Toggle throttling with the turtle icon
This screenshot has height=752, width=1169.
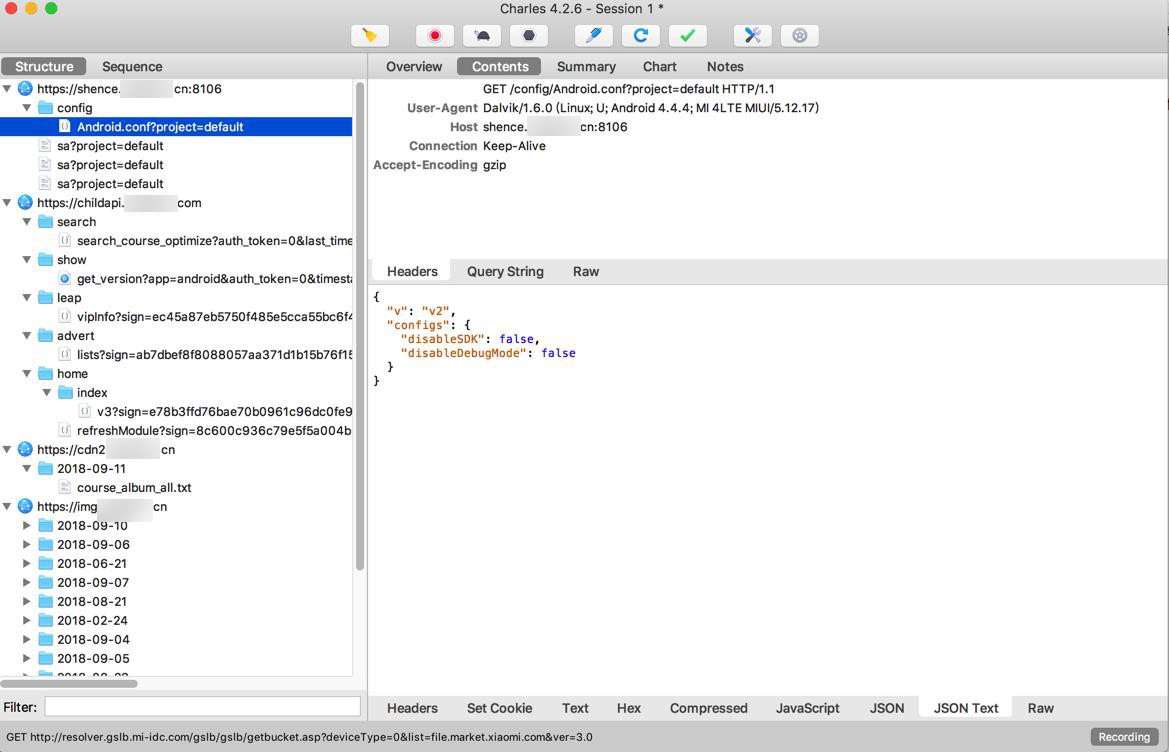pos(482,36)
